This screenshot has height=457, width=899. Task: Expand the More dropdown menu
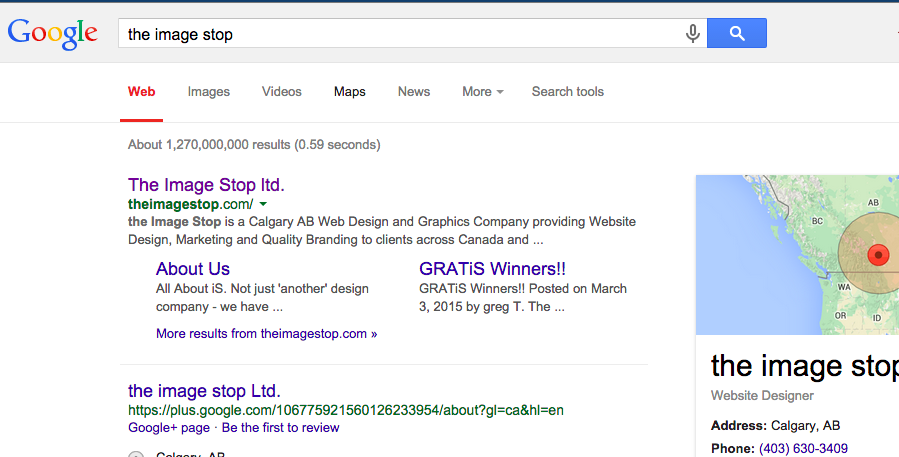click(483, 92)
